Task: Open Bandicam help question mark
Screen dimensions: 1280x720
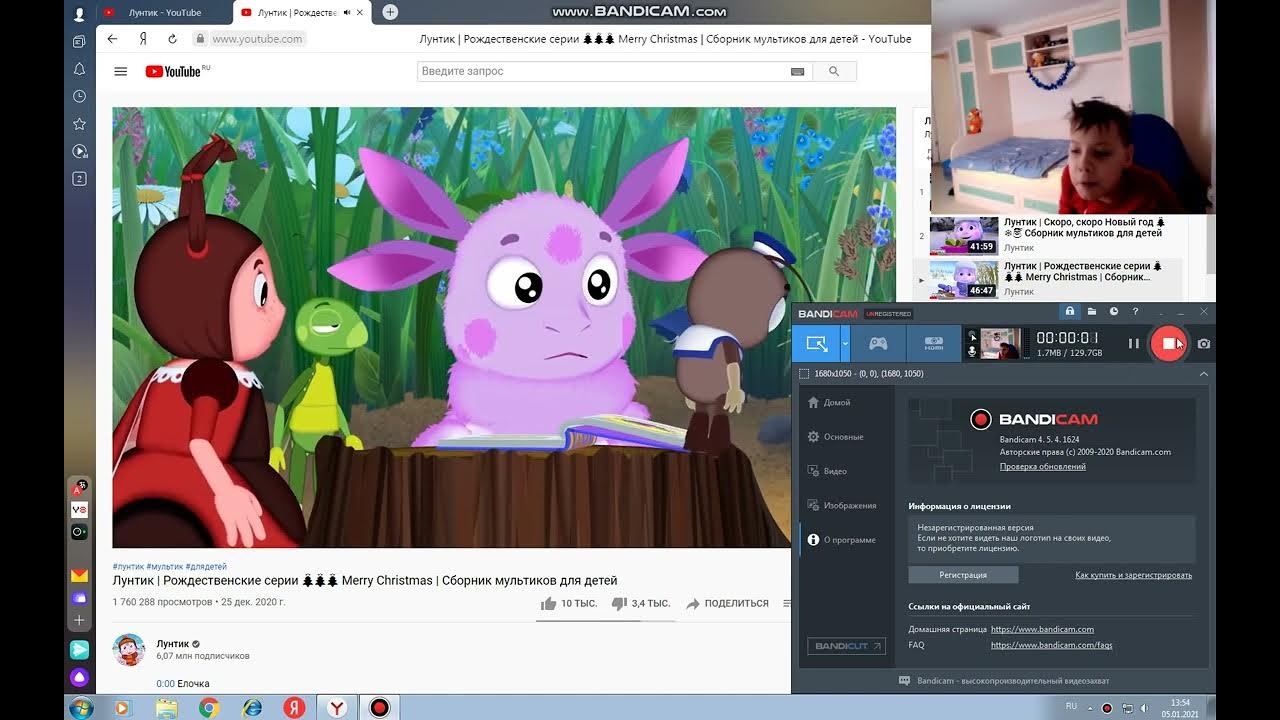Action: coord(1135,312)
